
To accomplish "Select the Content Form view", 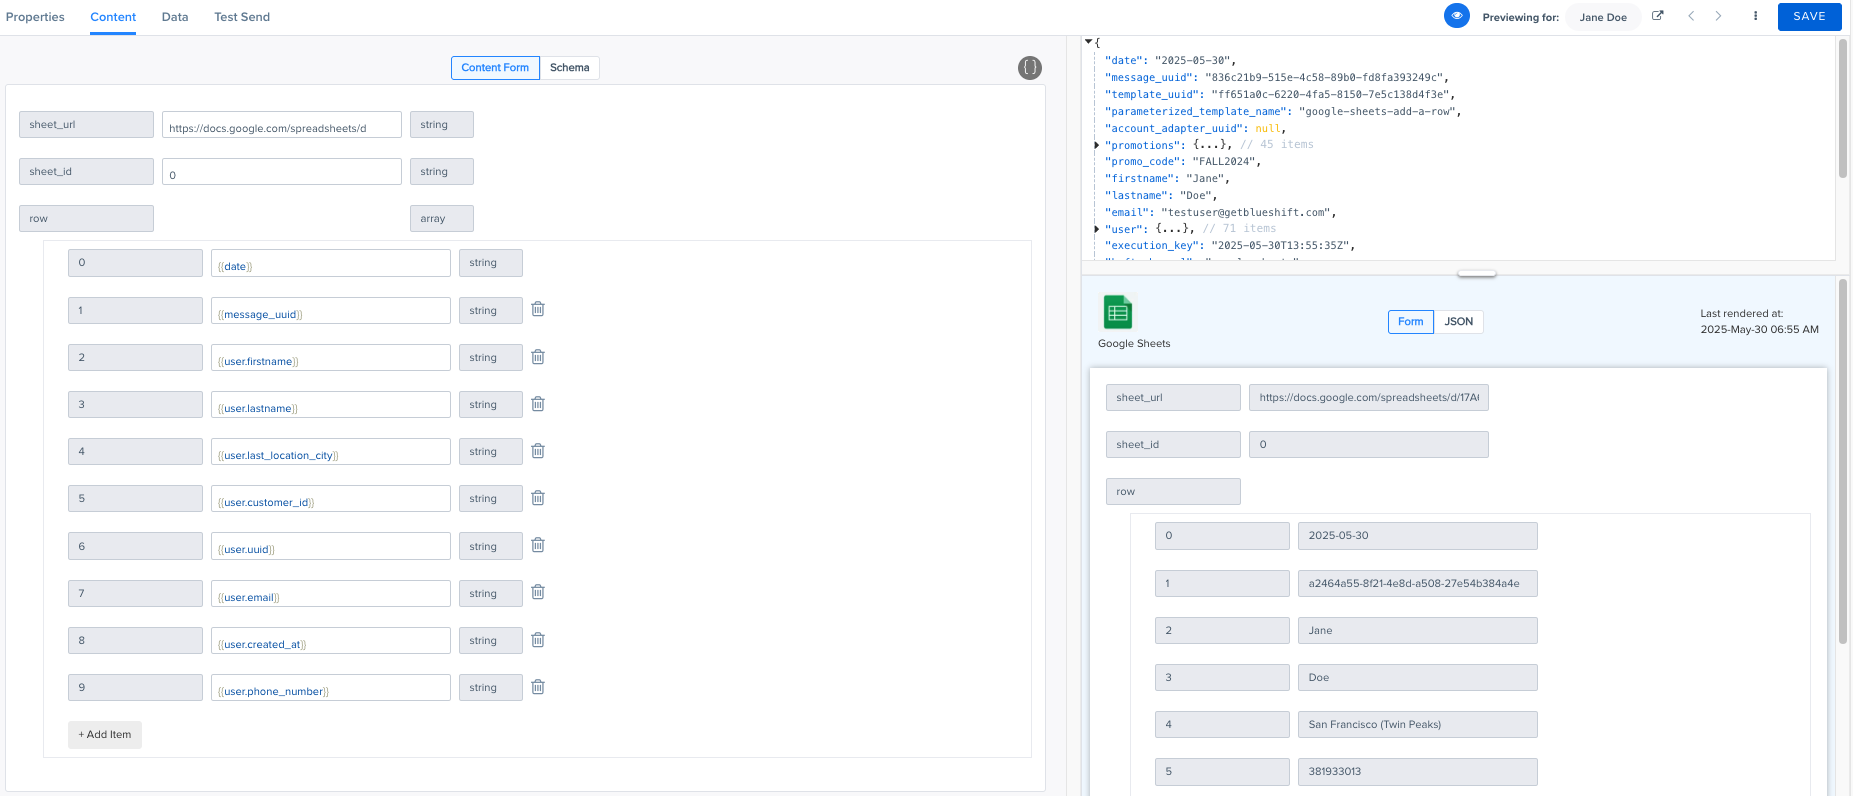I will 495,68.
